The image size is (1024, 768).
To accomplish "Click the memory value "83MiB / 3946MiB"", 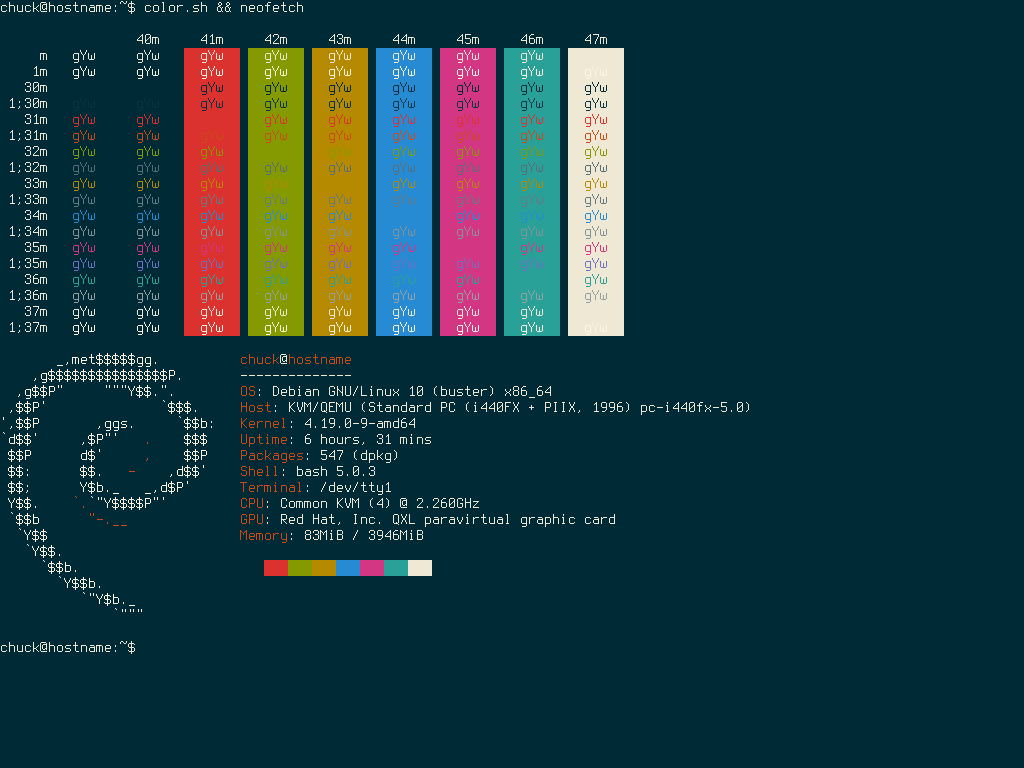I will tap(364, 536).
